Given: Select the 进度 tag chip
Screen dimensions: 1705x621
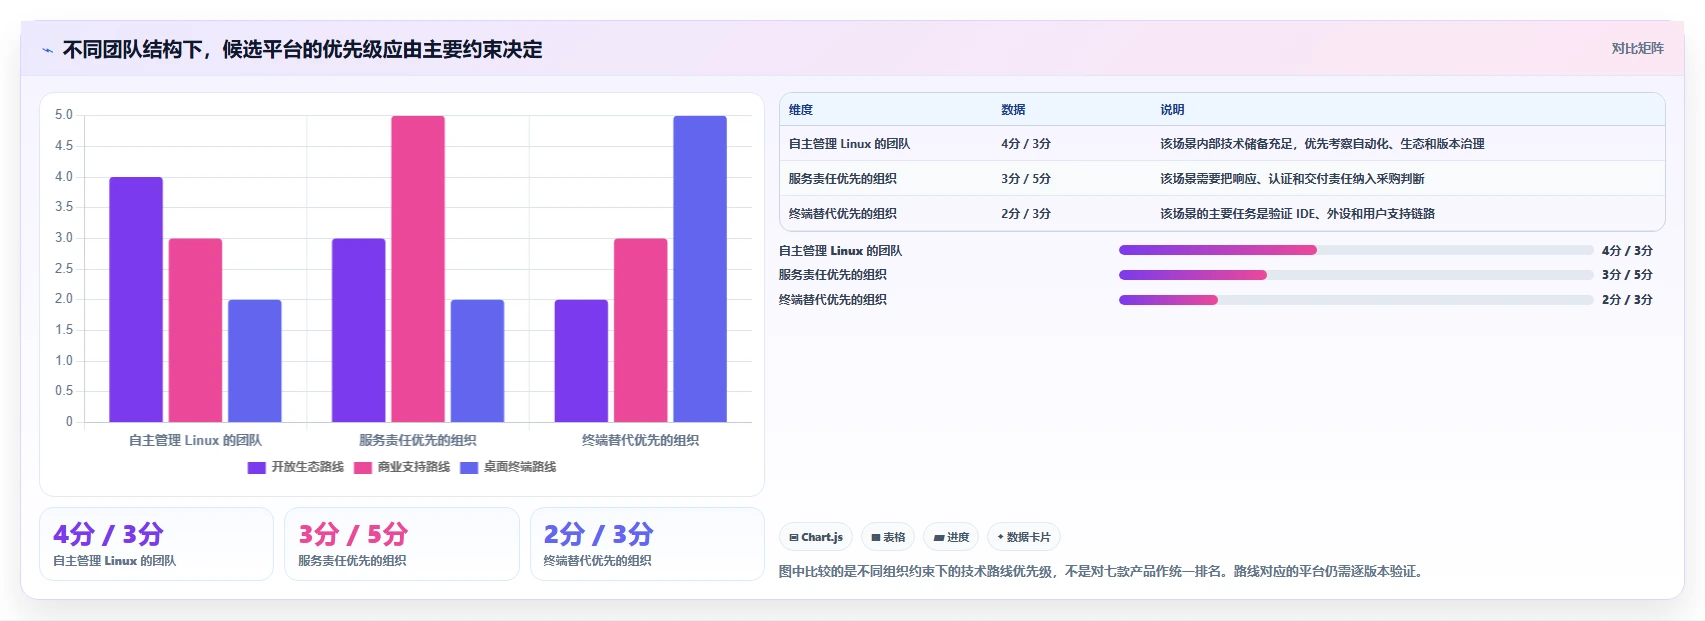Looking at the screenshot, I should pos(951,537).
